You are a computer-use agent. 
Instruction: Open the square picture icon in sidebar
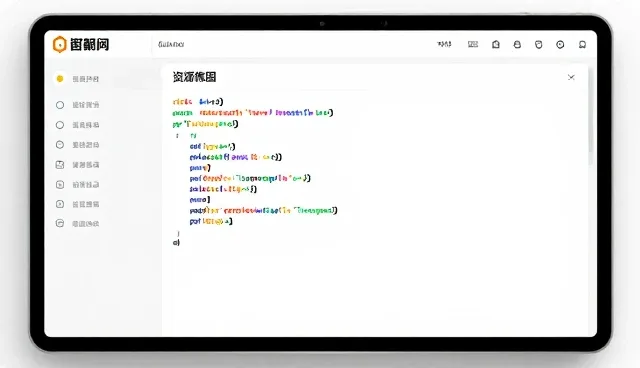coord(60,165)
